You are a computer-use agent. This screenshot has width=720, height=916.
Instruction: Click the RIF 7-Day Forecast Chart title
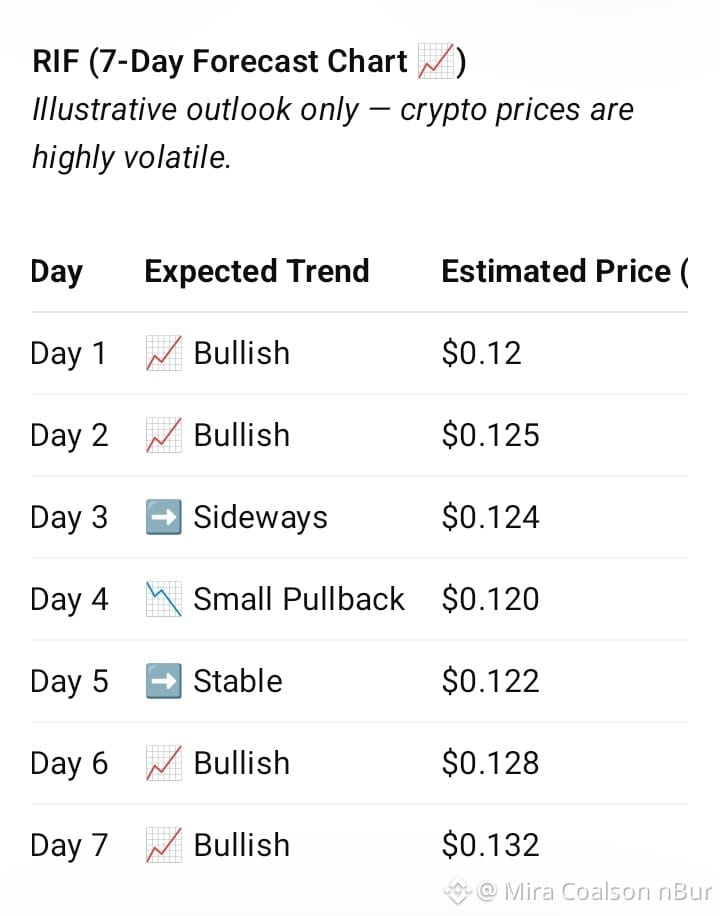point(250,61)
